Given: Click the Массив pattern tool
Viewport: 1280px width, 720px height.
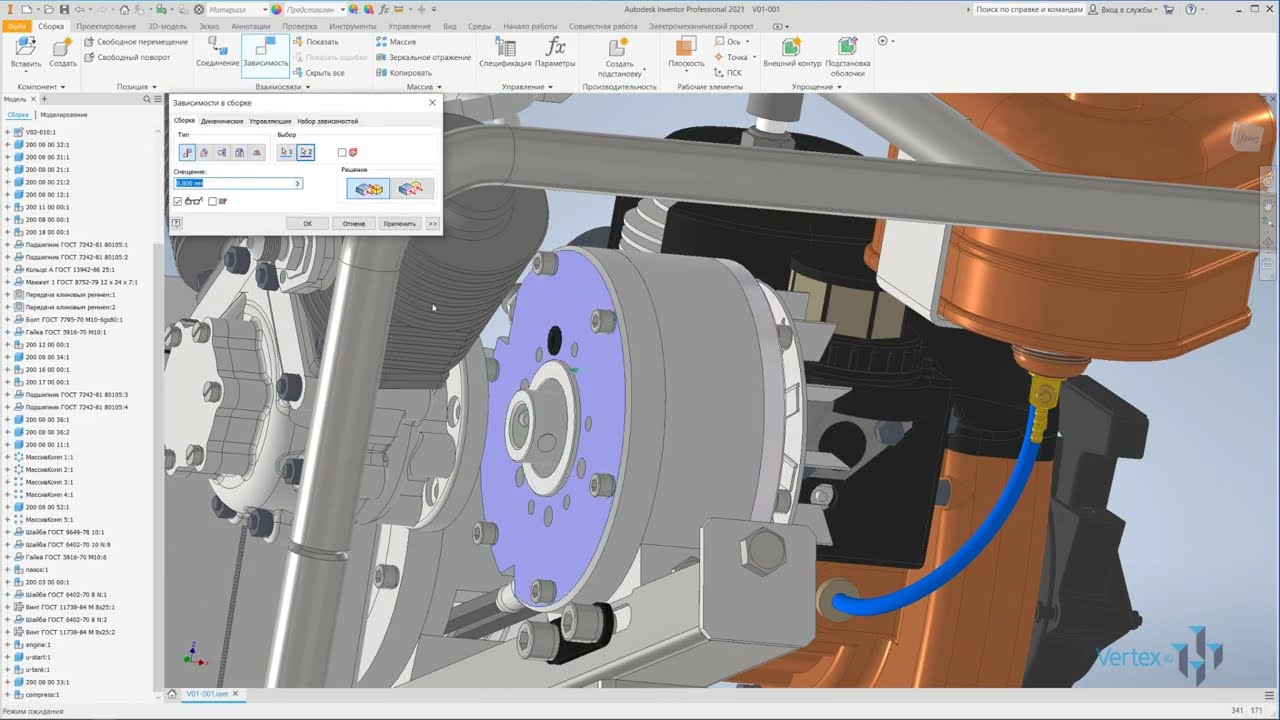Looking at the screenshot, I should [396, 42].
